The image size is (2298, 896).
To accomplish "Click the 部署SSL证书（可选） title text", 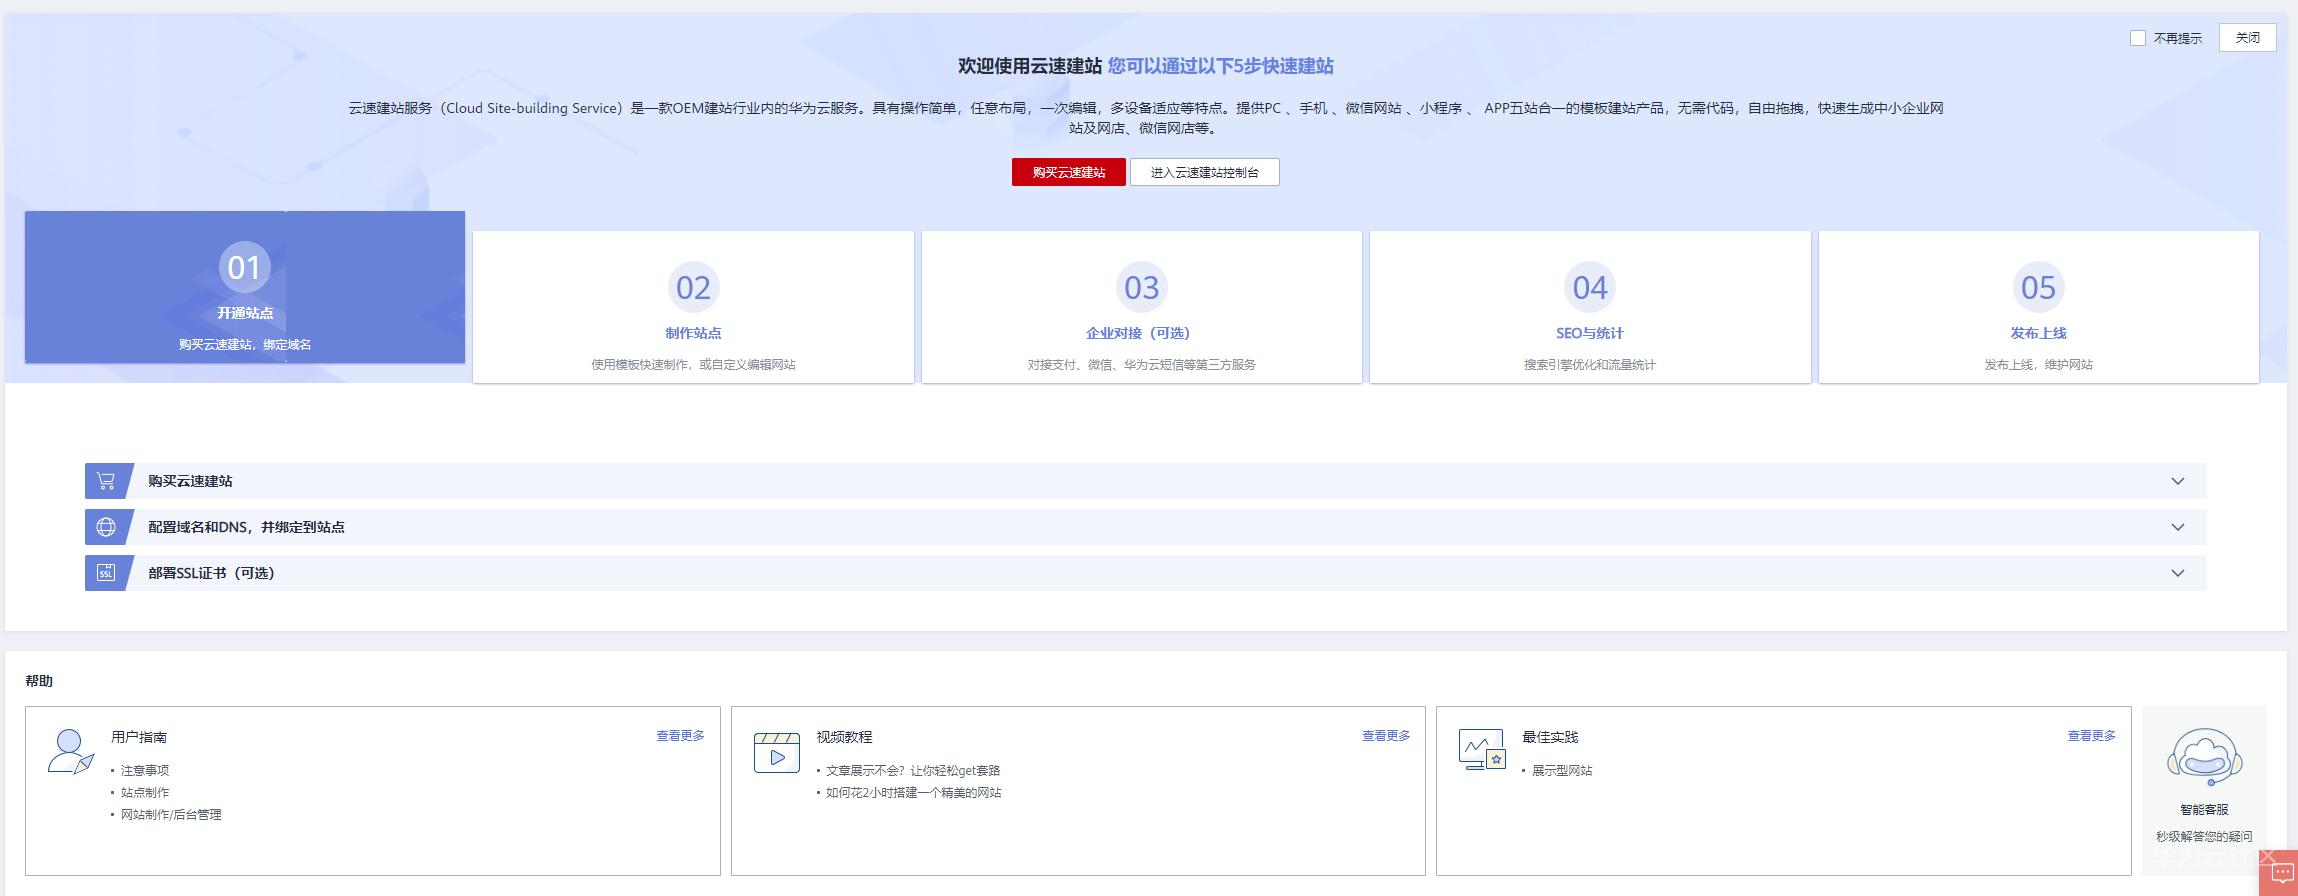I will [211, 573].
